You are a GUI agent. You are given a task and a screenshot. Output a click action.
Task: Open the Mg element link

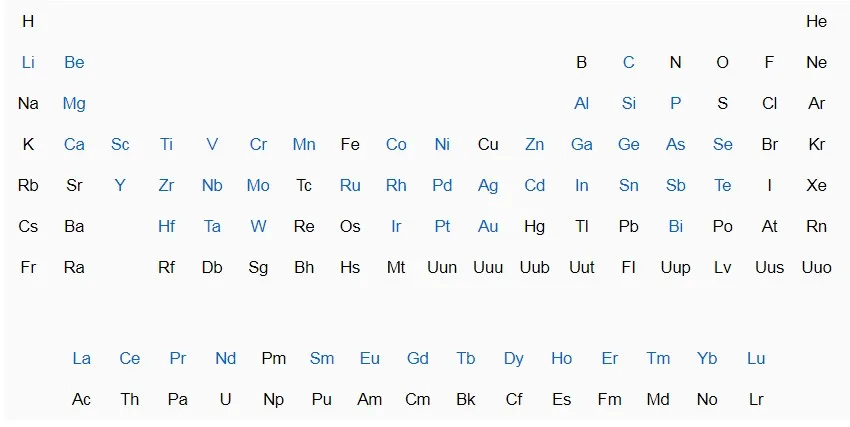[x=74, y=103]
